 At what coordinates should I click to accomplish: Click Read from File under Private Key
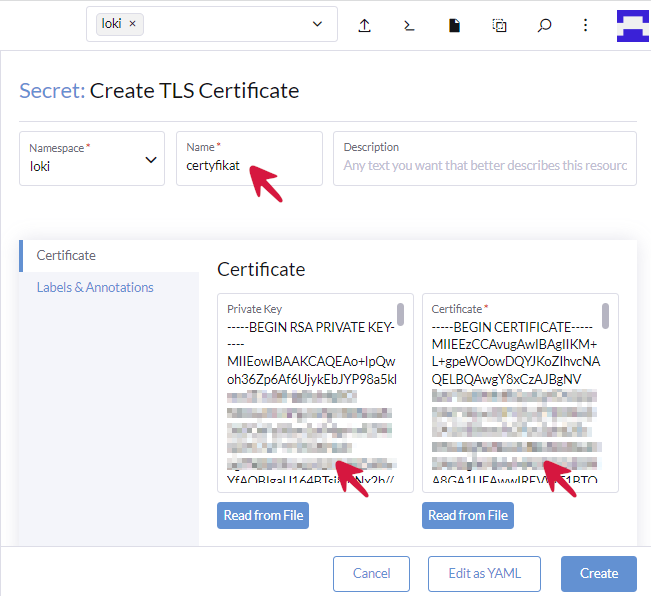[x=263, y=516]
